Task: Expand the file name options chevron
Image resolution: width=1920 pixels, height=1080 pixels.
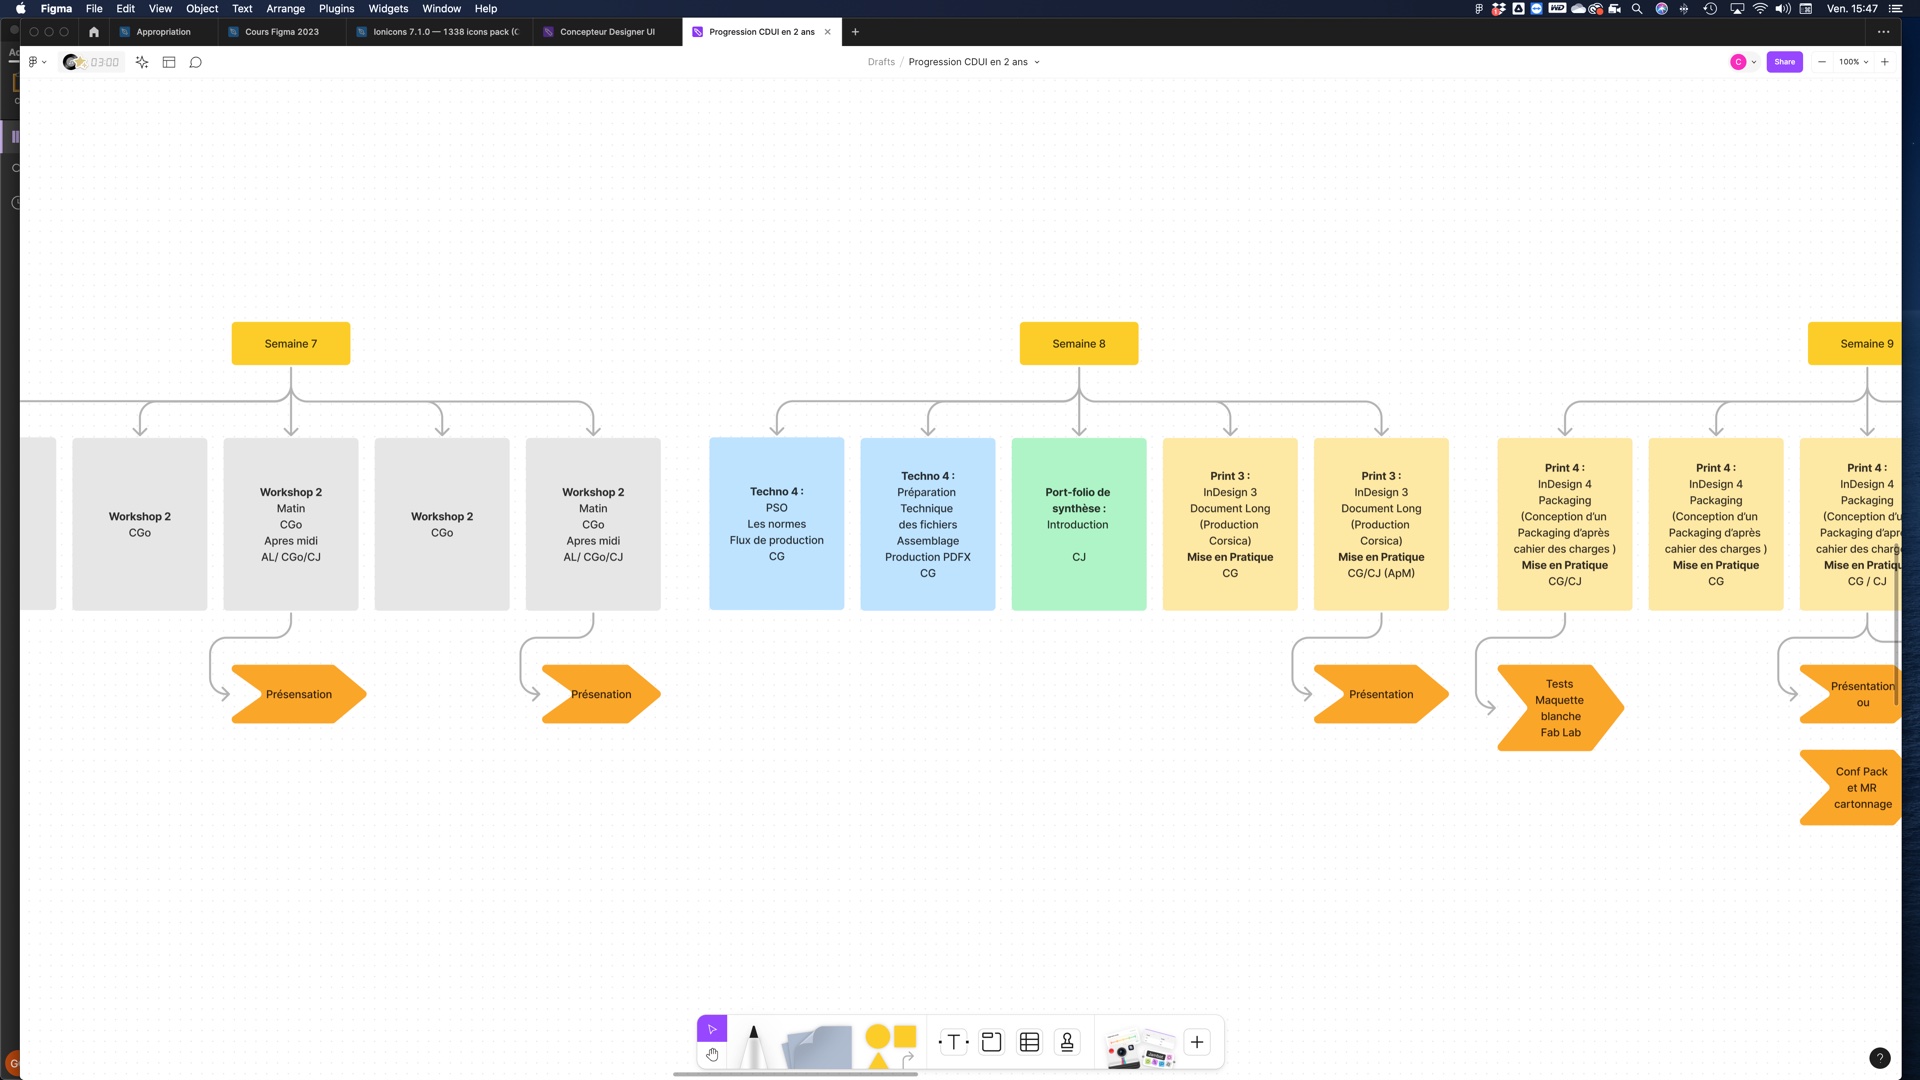Action: [1037, 62]
